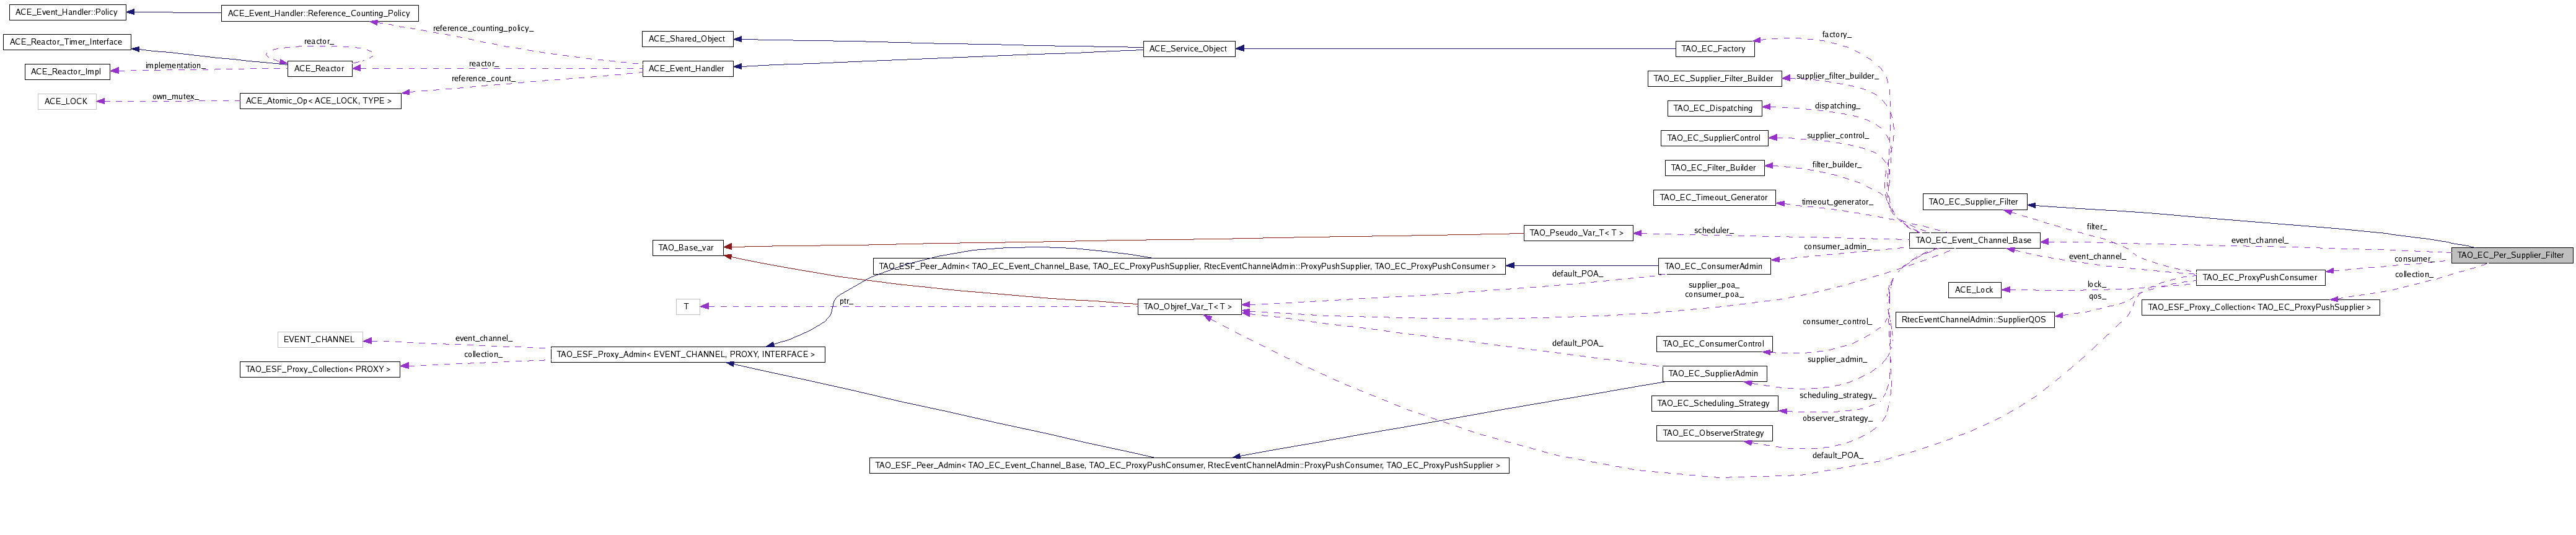Click the TAO_EC_Factory node
This screenshot has height=535, width=2576.
pyautogui.click(x=1713, y=48)
